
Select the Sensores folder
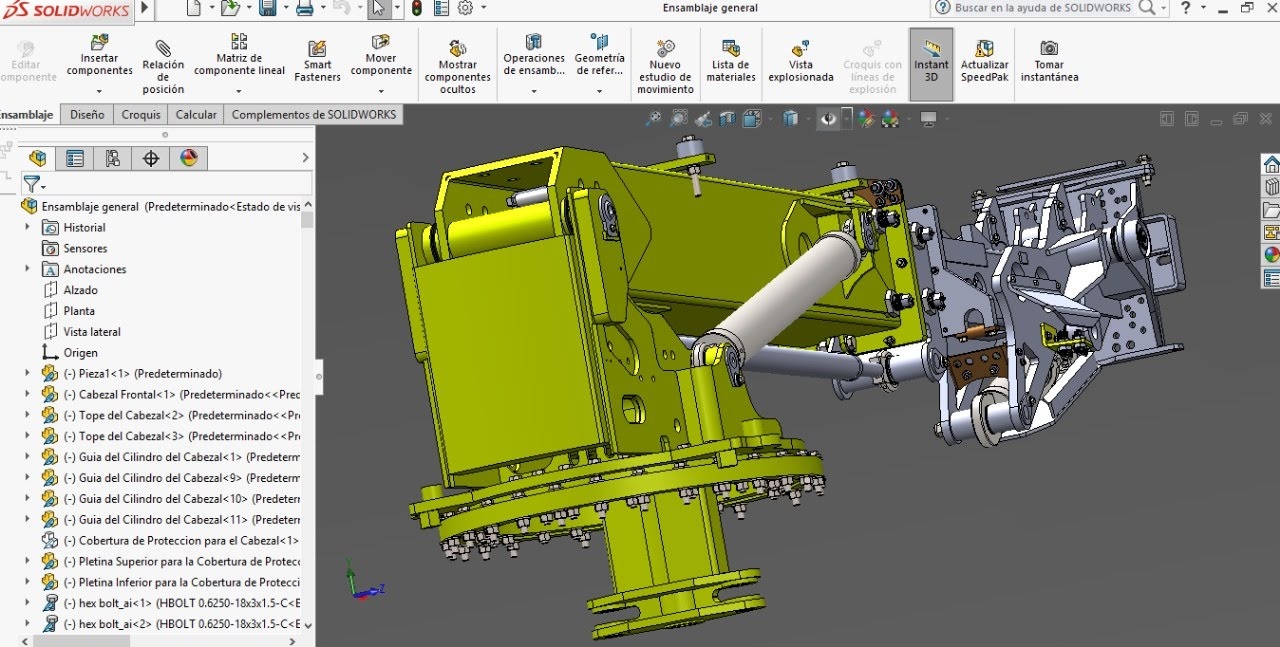point(85,248)
